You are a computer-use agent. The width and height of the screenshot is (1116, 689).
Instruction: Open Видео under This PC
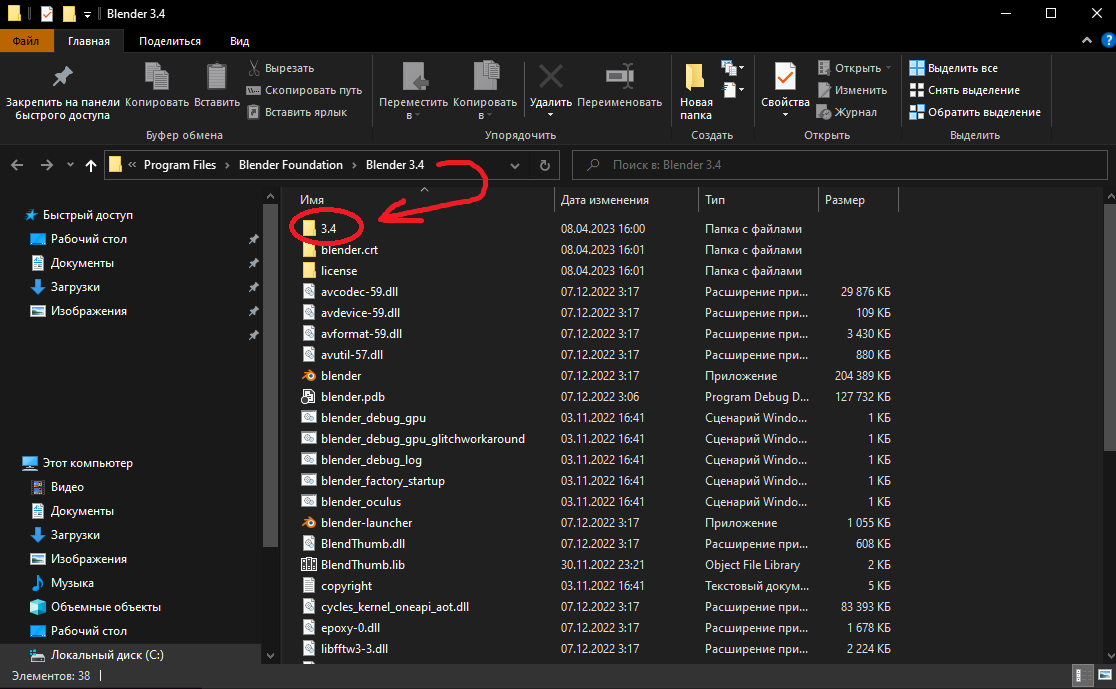click(x=67, y=488)
